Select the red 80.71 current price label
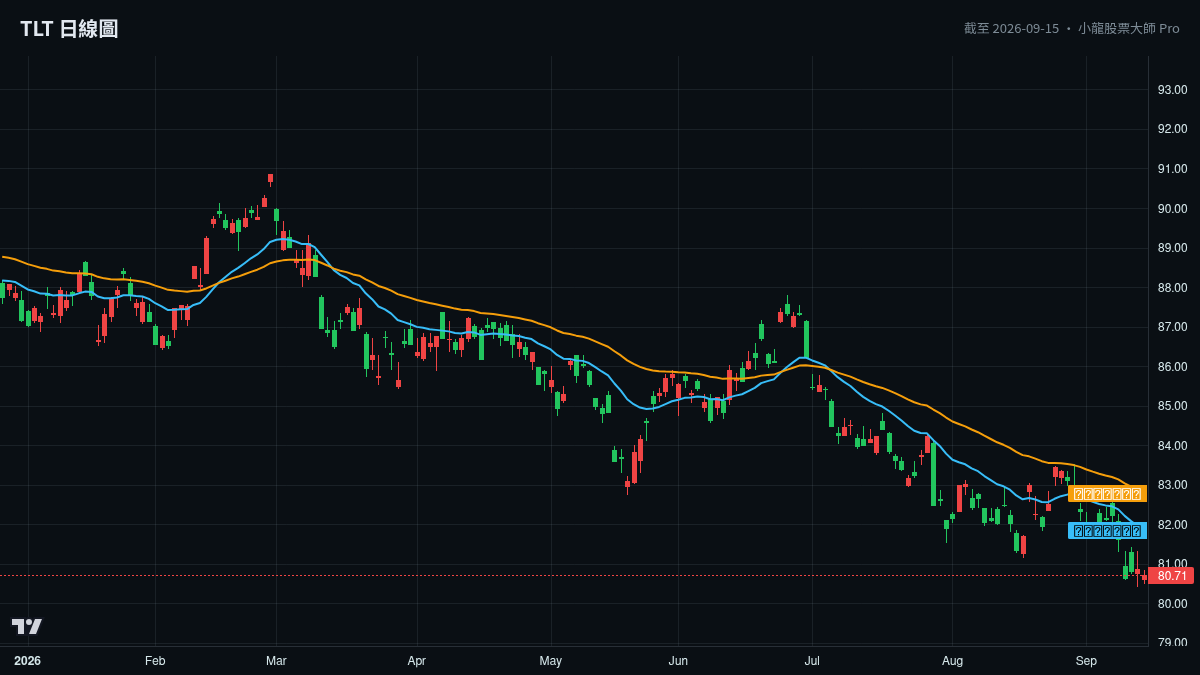Viewport: 1200px width, 675px height. (1171, 576)
